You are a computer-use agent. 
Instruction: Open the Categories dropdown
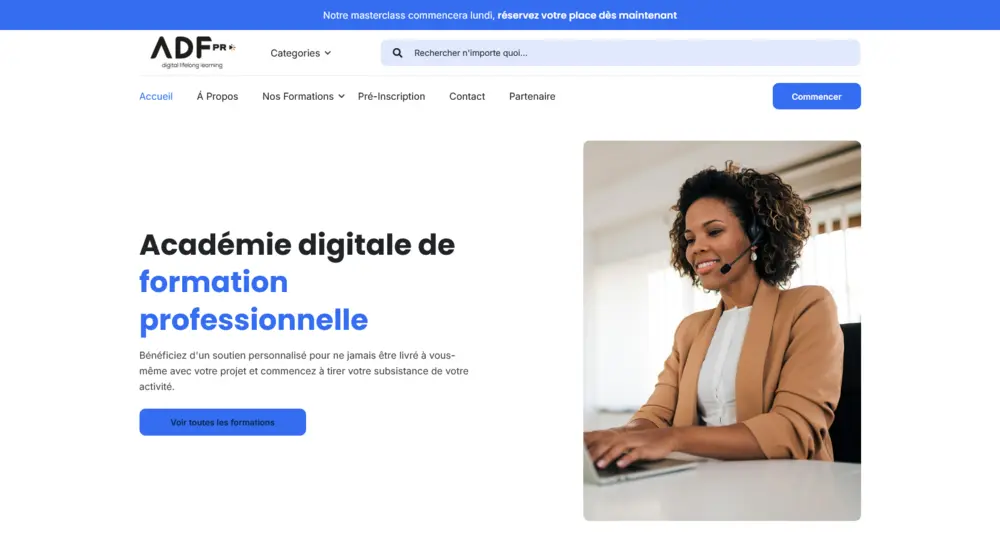pos(300,53)
